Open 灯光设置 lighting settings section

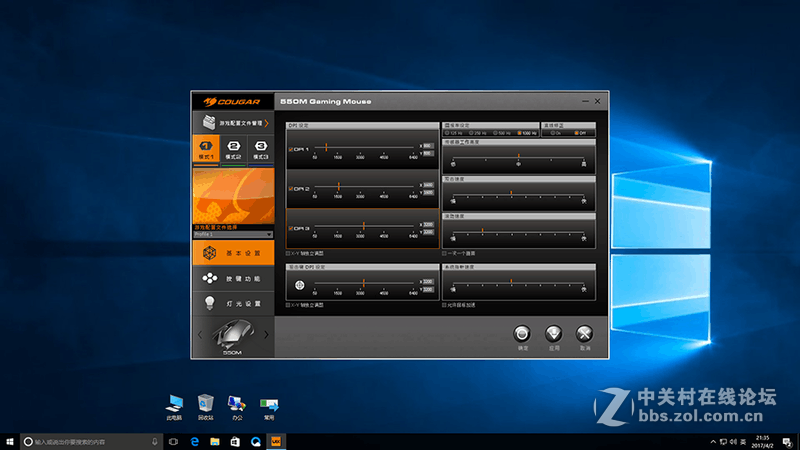pos(232,303)
